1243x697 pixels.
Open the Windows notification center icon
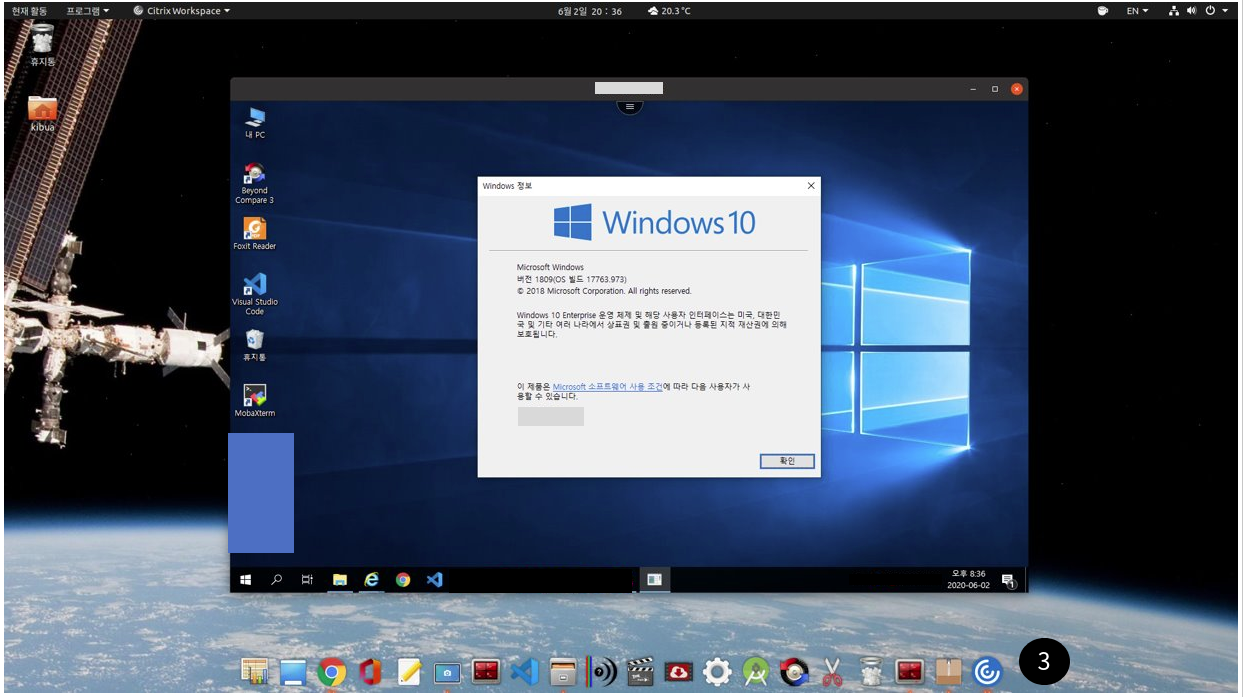tap(1008, 580)
